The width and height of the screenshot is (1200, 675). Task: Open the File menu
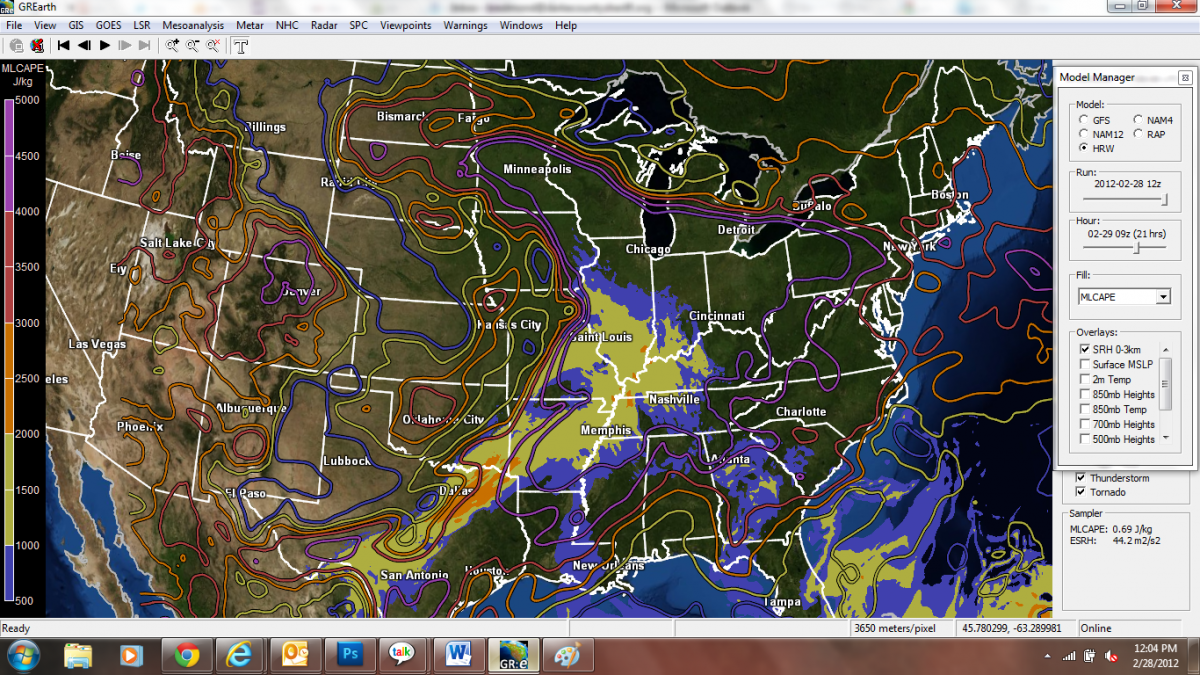pyautogui.click(x=14, y=25)
